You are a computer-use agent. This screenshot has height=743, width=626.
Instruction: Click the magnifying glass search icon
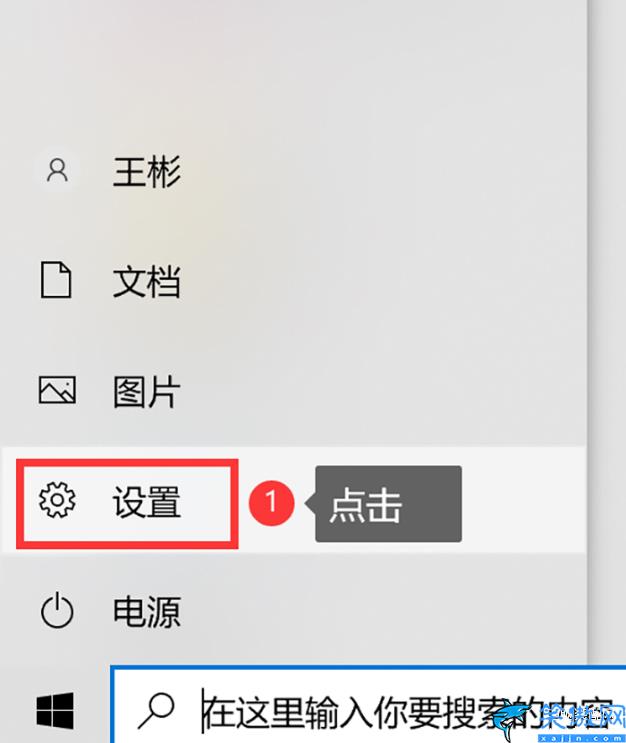point(156,711)
